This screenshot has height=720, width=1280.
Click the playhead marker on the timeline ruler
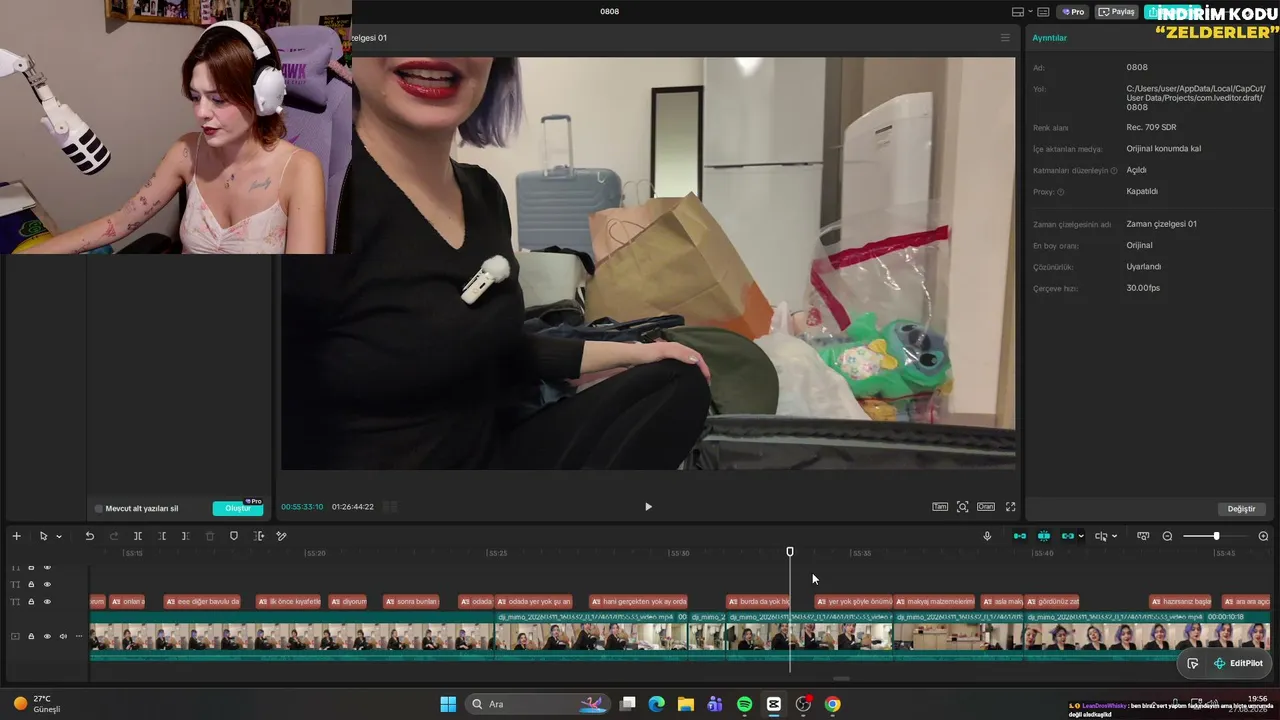[790, 552]
